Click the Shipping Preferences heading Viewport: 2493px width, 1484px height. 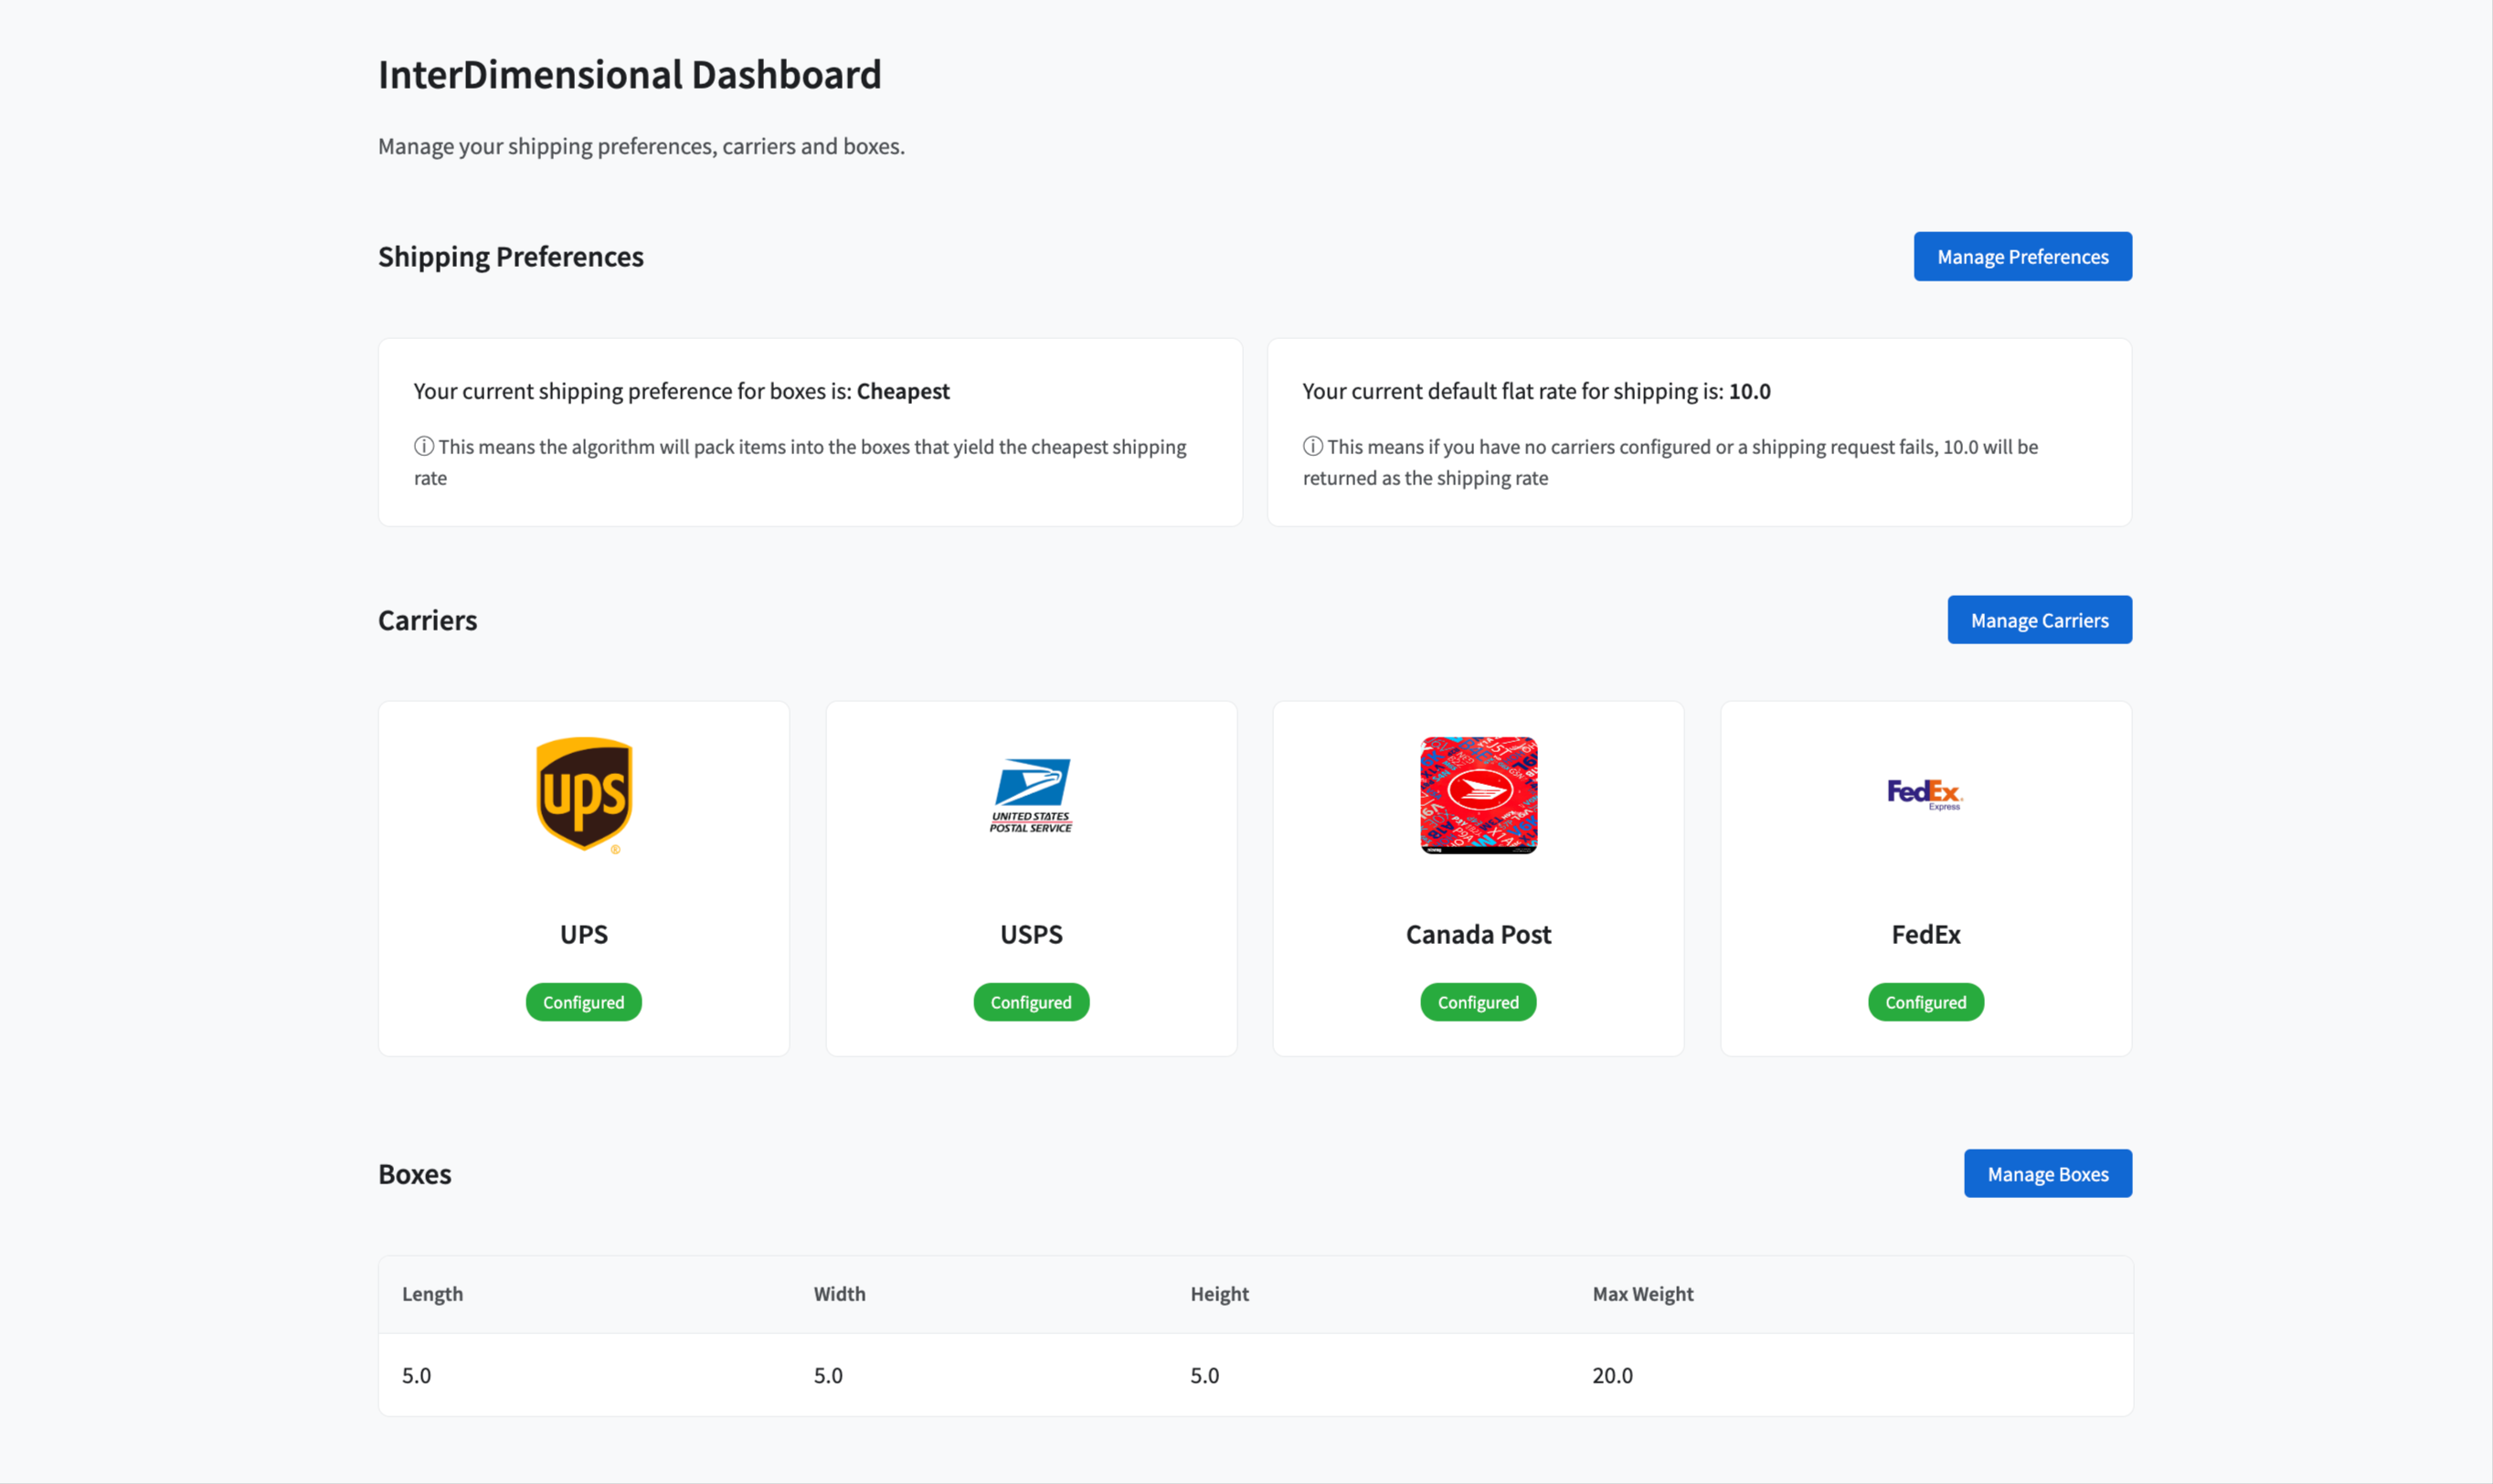pos(511,257)
